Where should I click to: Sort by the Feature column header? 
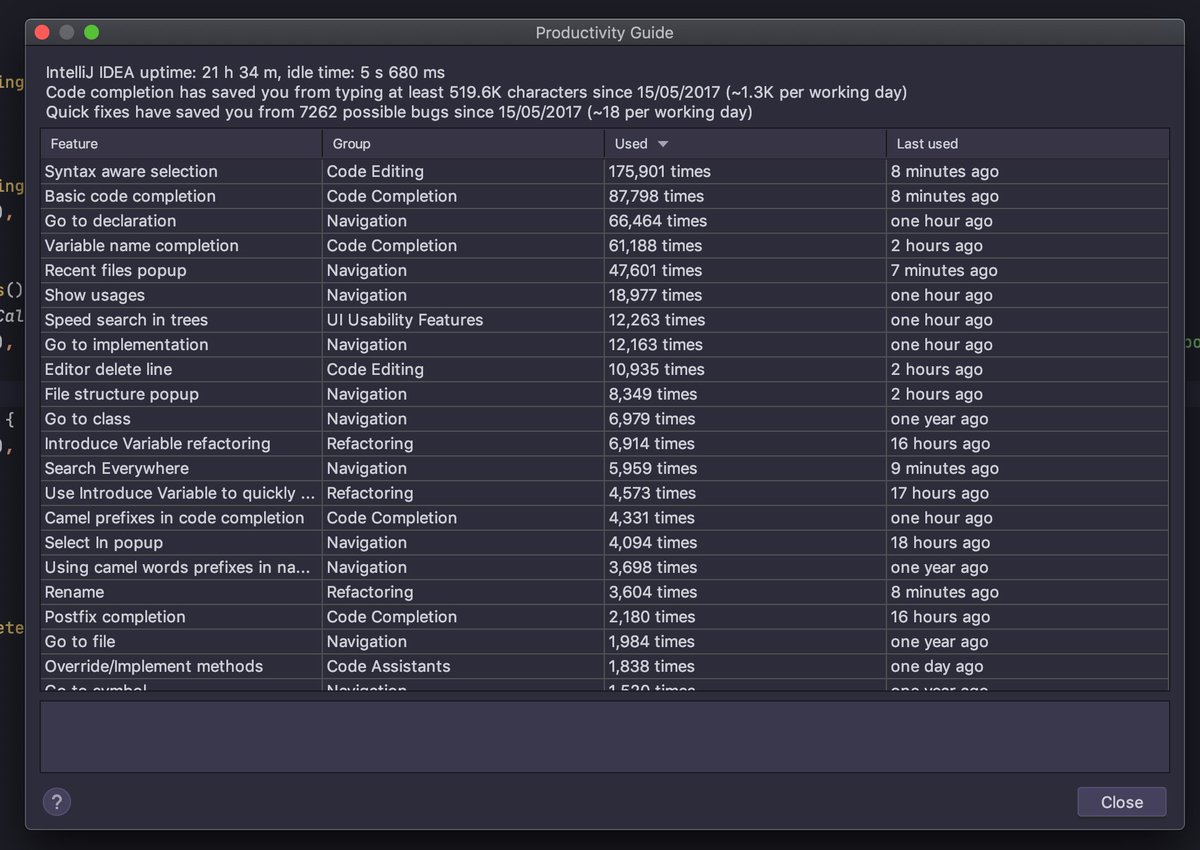[181, 143]
